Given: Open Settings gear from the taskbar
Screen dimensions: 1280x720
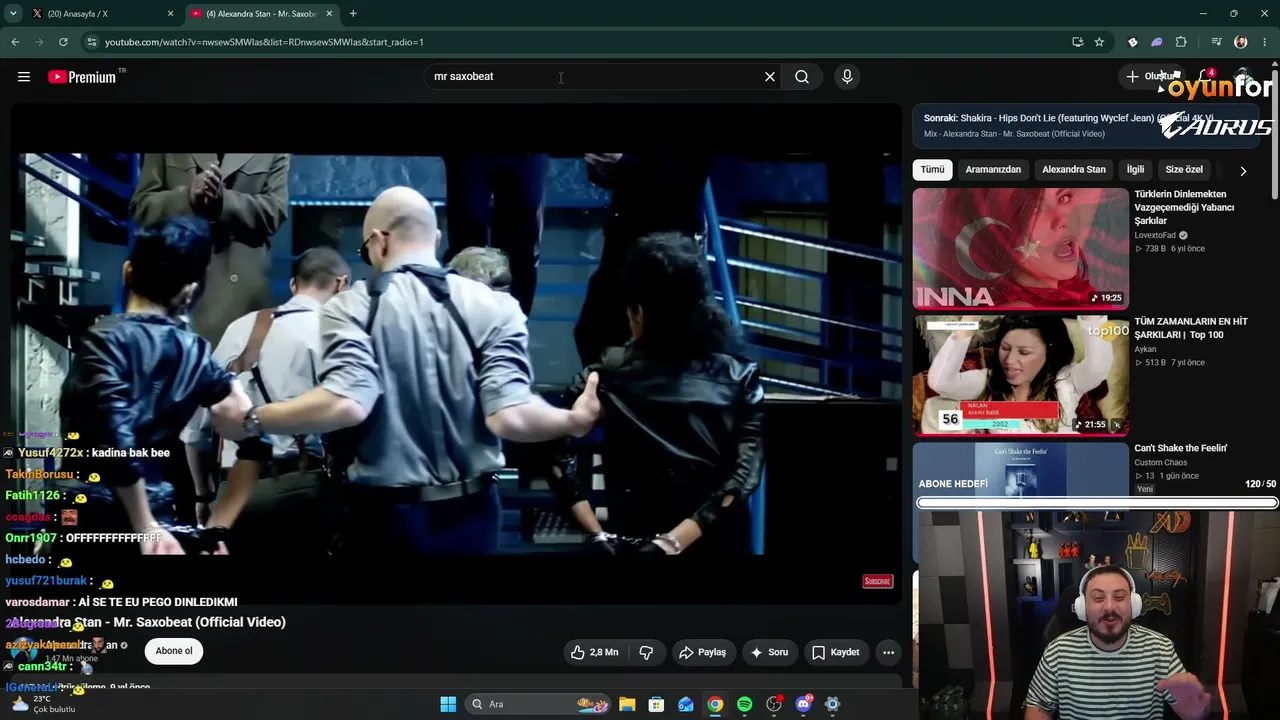Looking at the screenshot, I should [x=832, y=704].
